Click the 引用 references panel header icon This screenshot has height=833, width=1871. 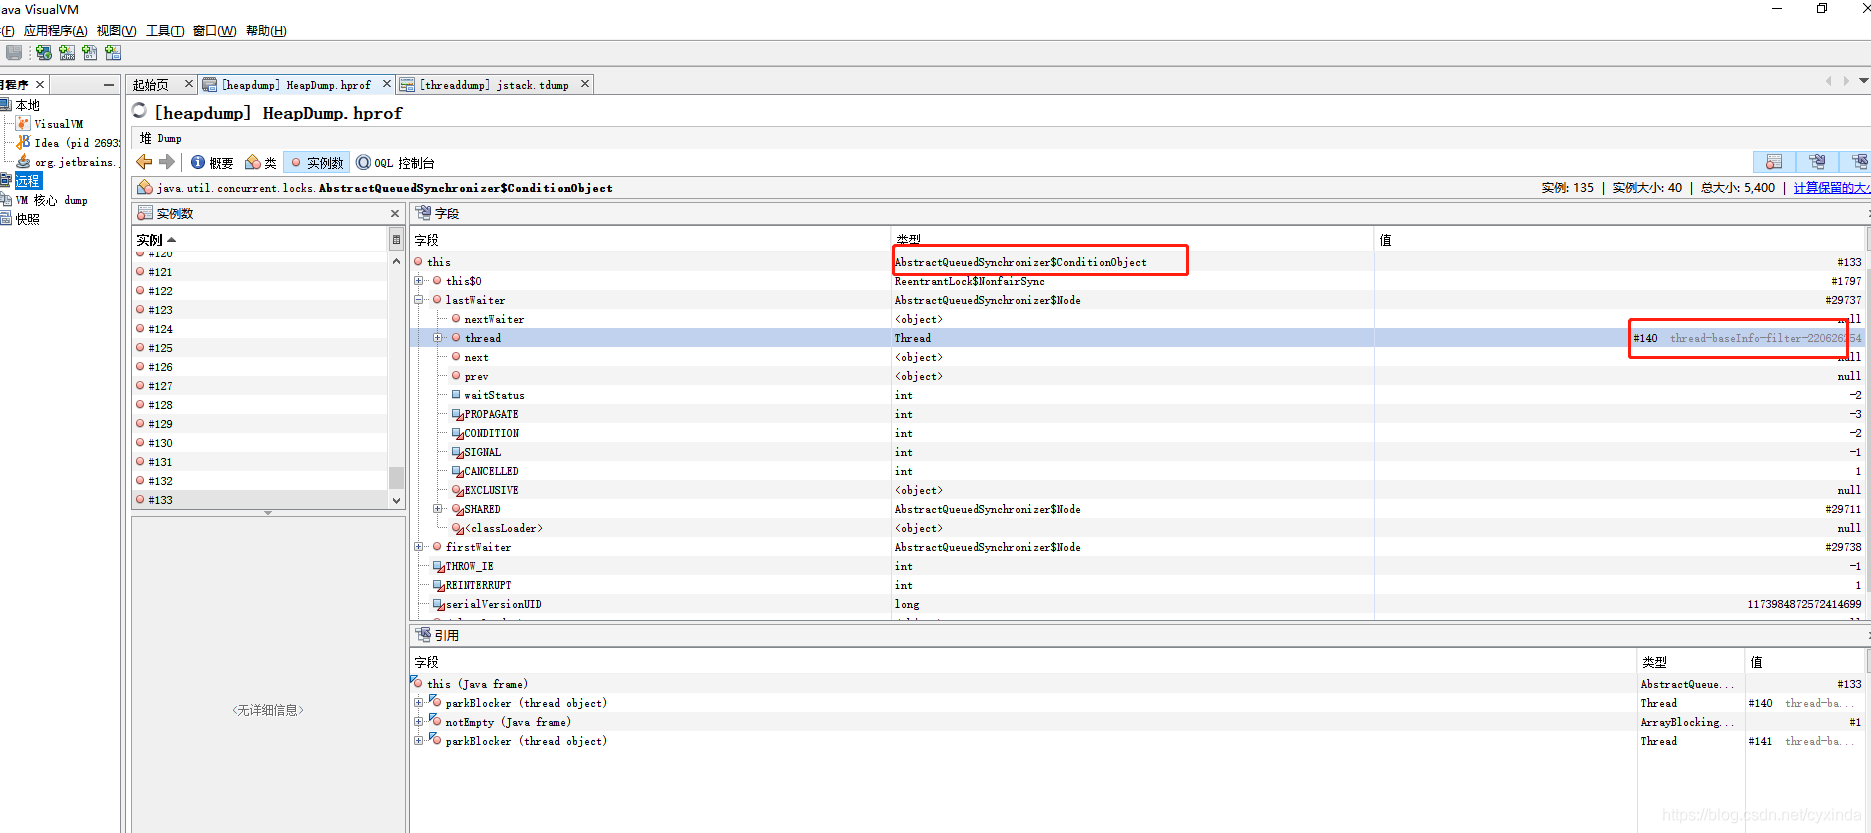click(x=423, y=635)
